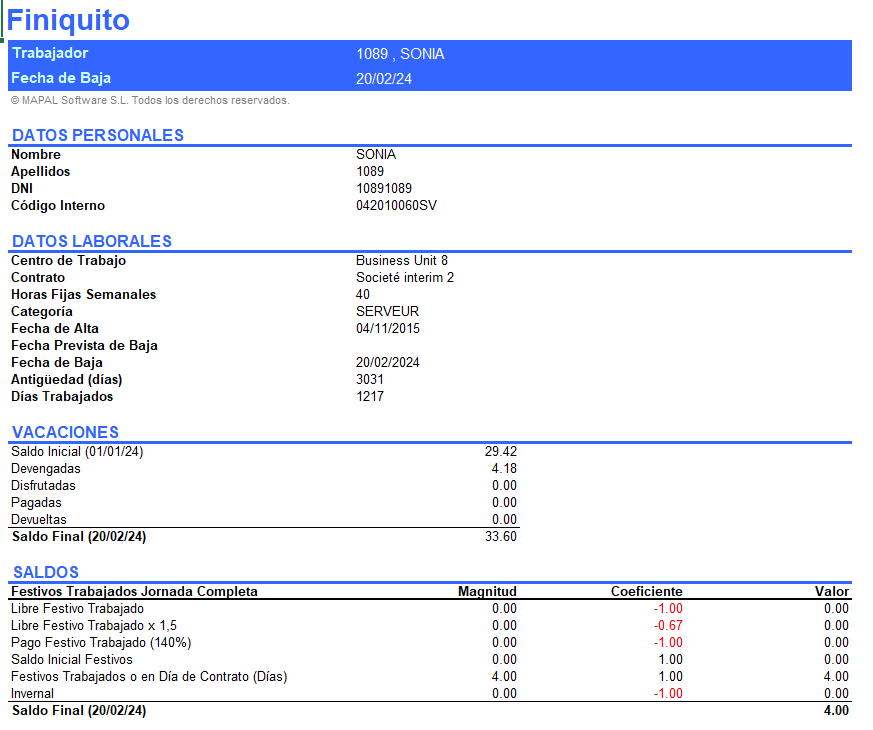This screenshot has height=730, width=873.
Task: Click the 'Libre Festivo Trabajado x 1,5' row label
Action: pos(94,626)
